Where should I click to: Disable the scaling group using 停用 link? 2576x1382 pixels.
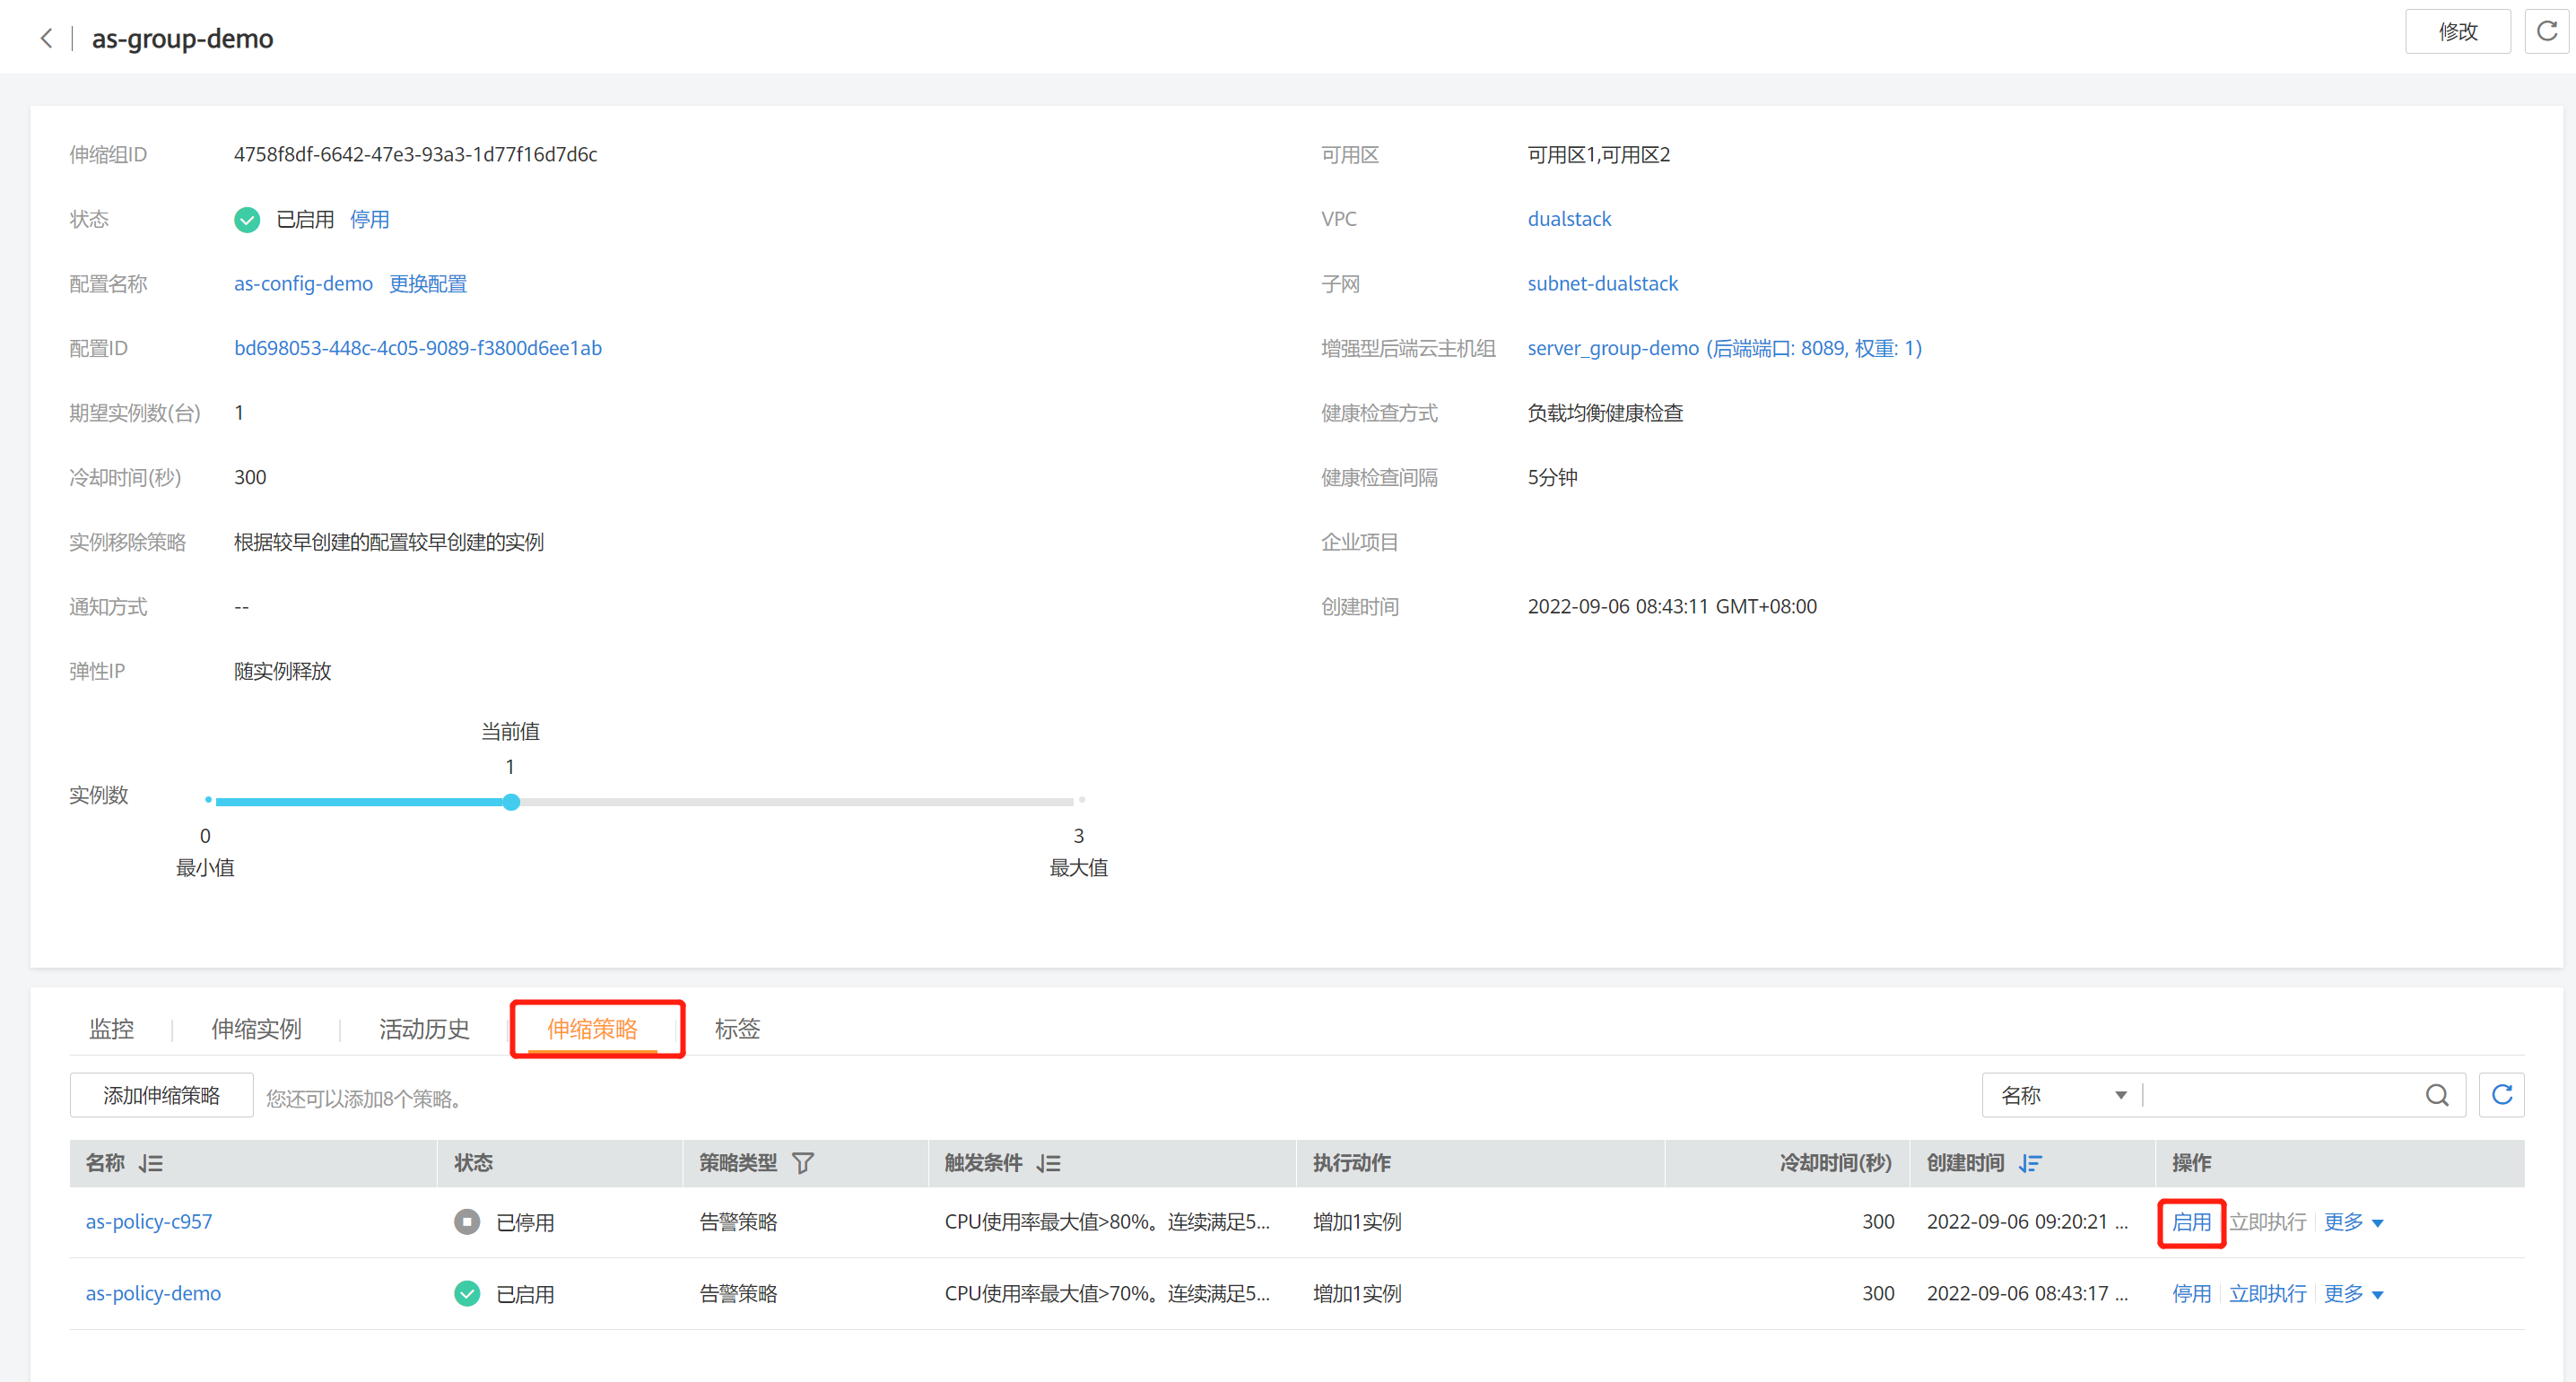pos(369,219)
